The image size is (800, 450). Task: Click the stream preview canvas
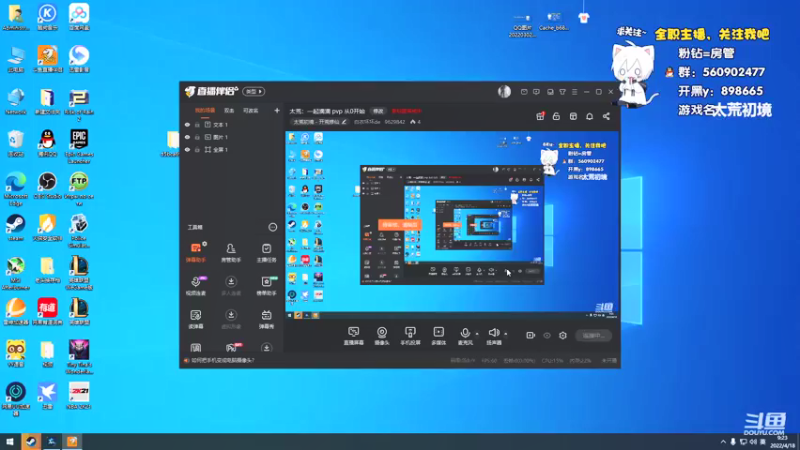(452, 226)
